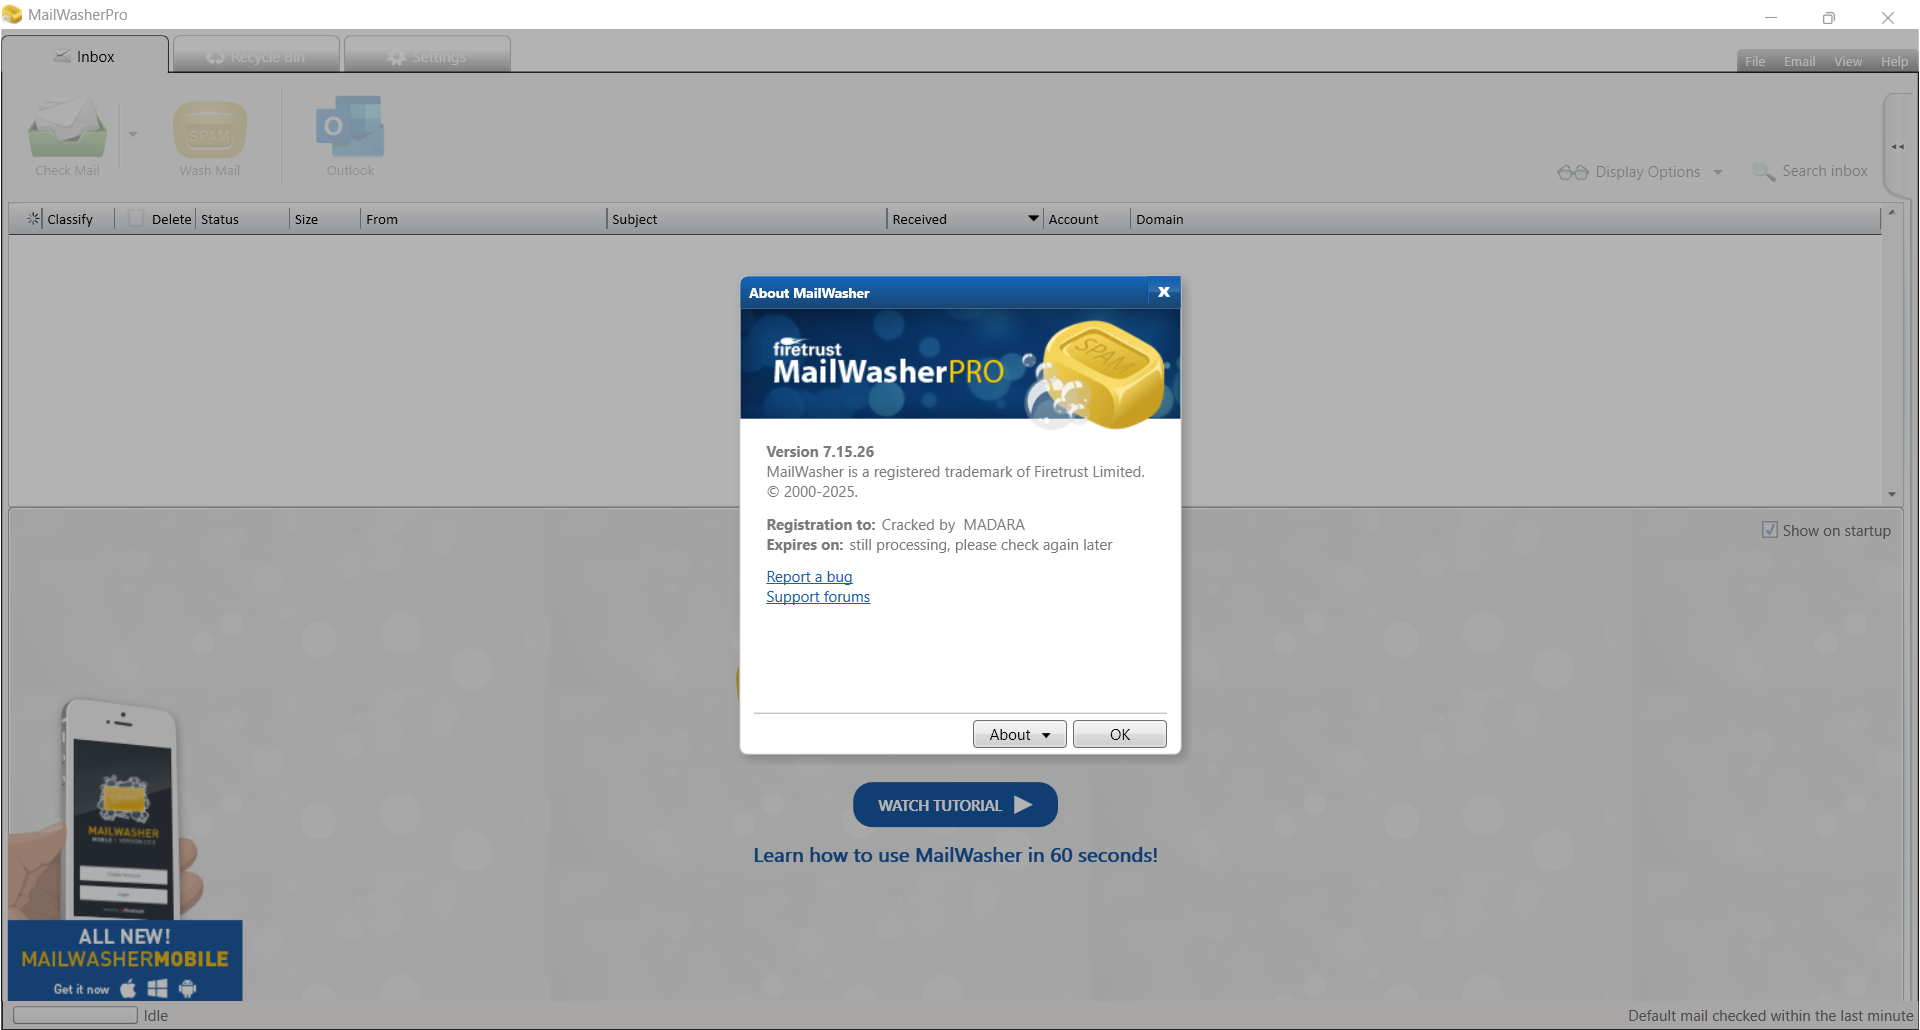This screenshot has height=1030, width=1920.
Task: Click the Check Mail envelope icon
Action: pyautogui.click(x=67, y=128)
